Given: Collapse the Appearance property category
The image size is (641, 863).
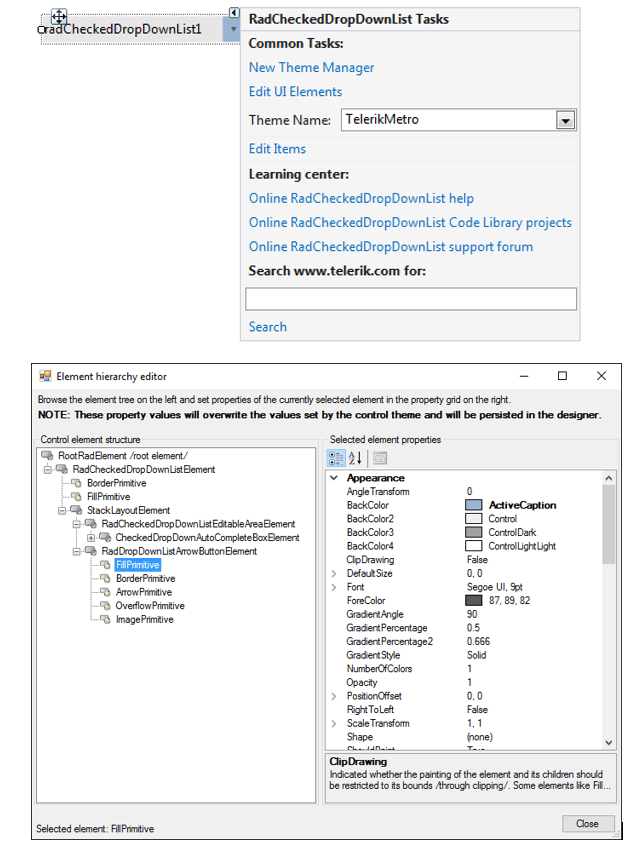Looking at the screenshot, I should pos(334,477).
